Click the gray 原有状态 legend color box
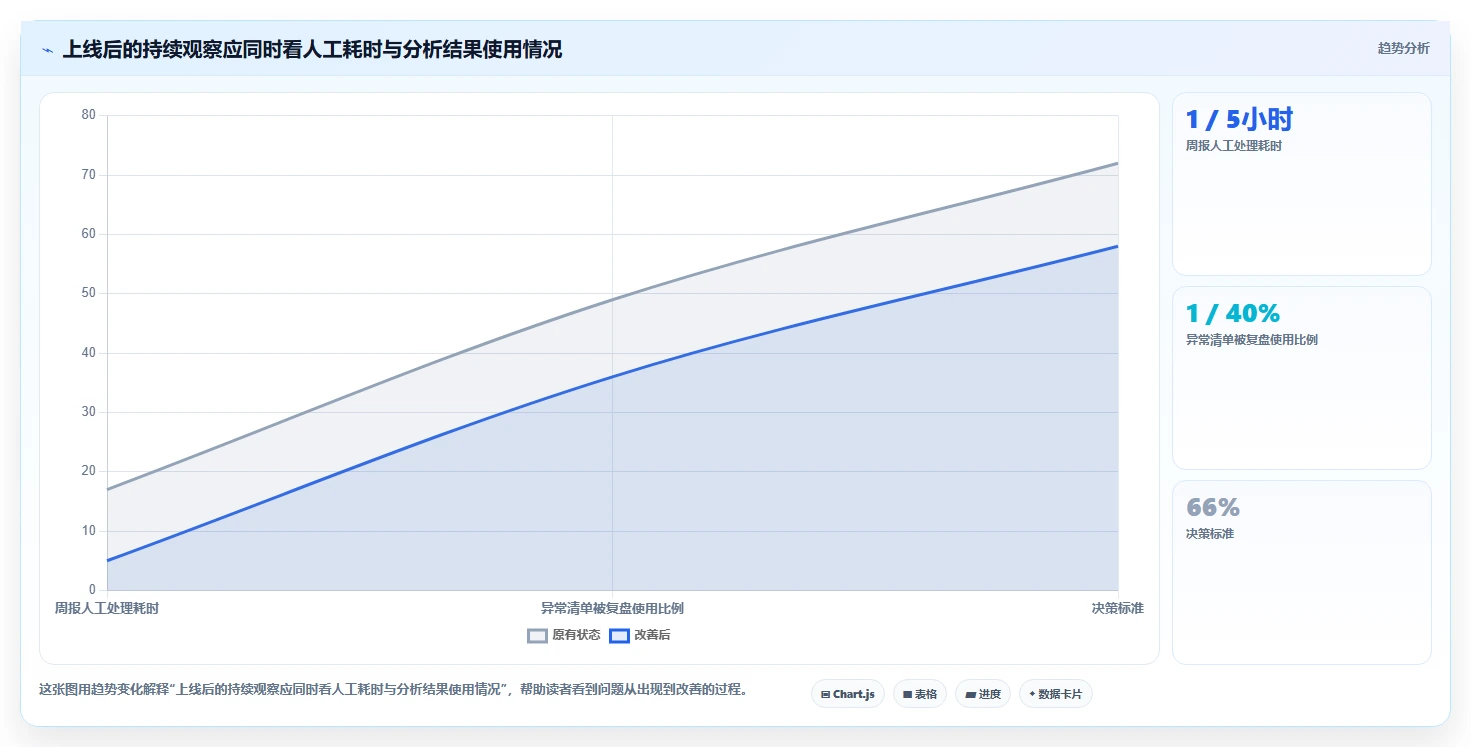1471x747 pixels. coord(537,635)
